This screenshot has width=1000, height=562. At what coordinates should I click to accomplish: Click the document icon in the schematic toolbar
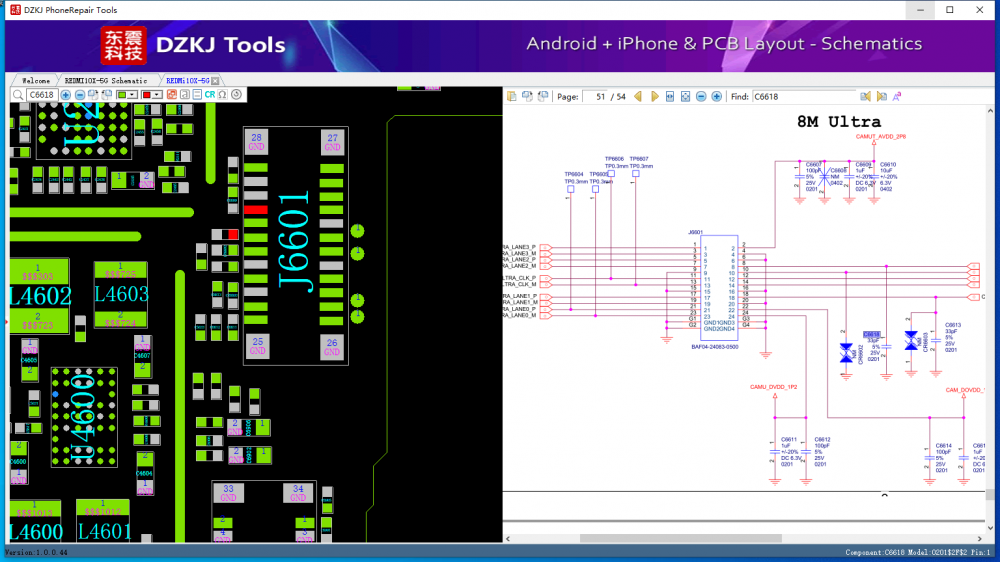click(511, 96)
